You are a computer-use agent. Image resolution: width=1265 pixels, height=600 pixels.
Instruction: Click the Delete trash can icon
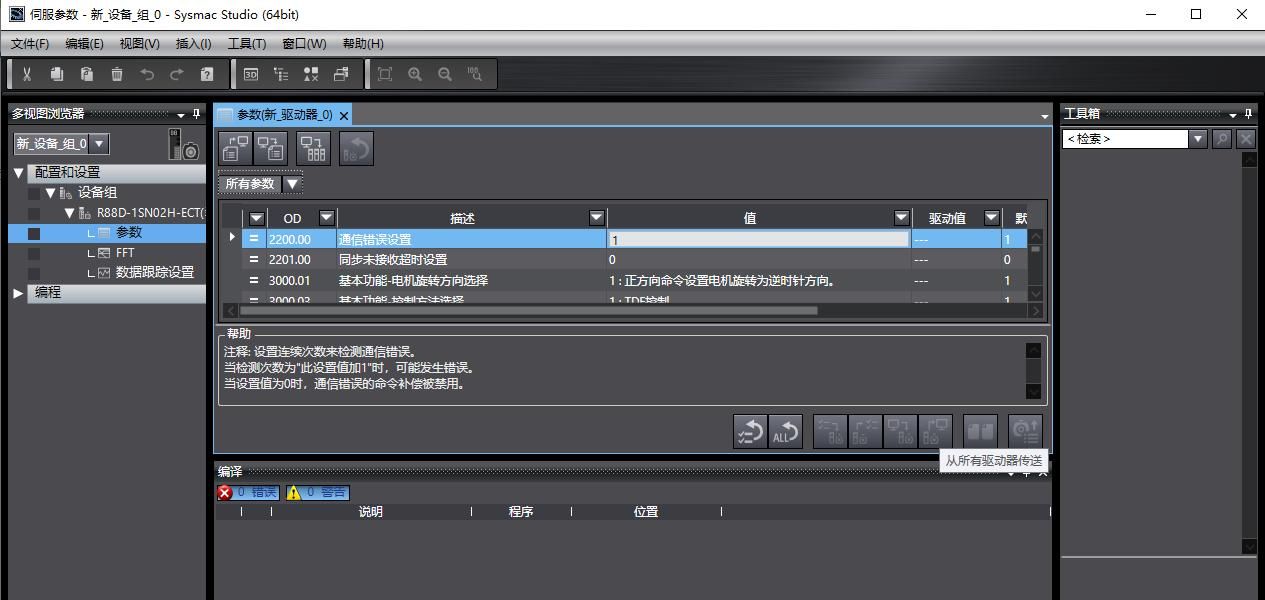coord(117,74)
